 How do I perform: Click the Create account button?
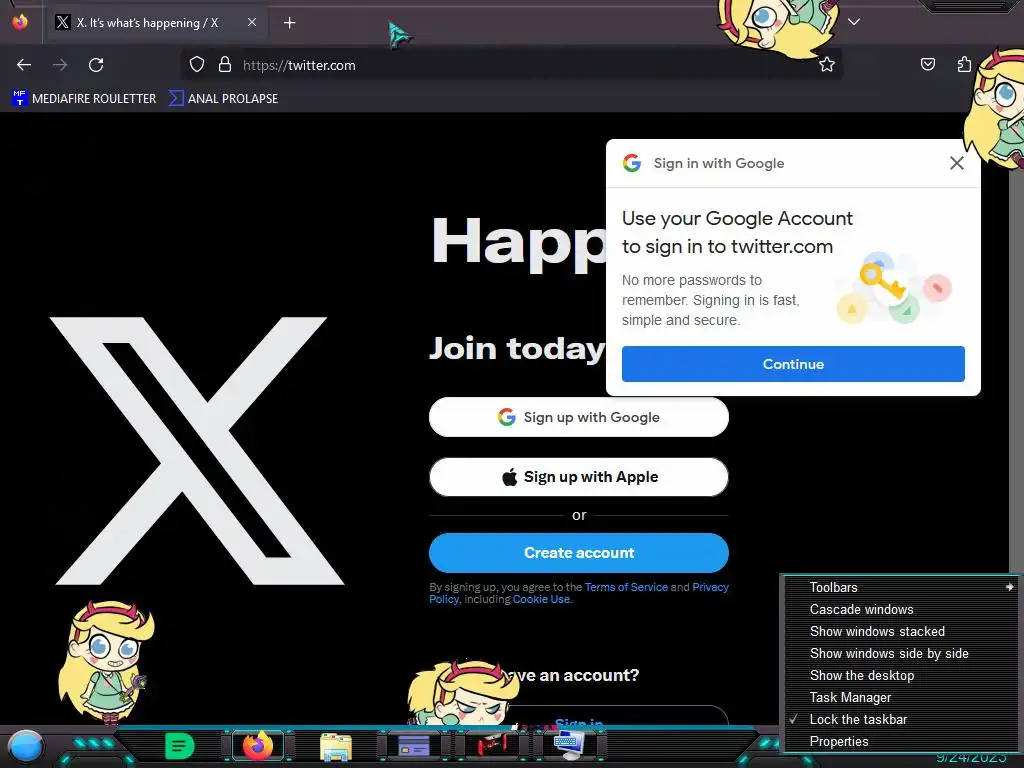(x=579, y=552)
